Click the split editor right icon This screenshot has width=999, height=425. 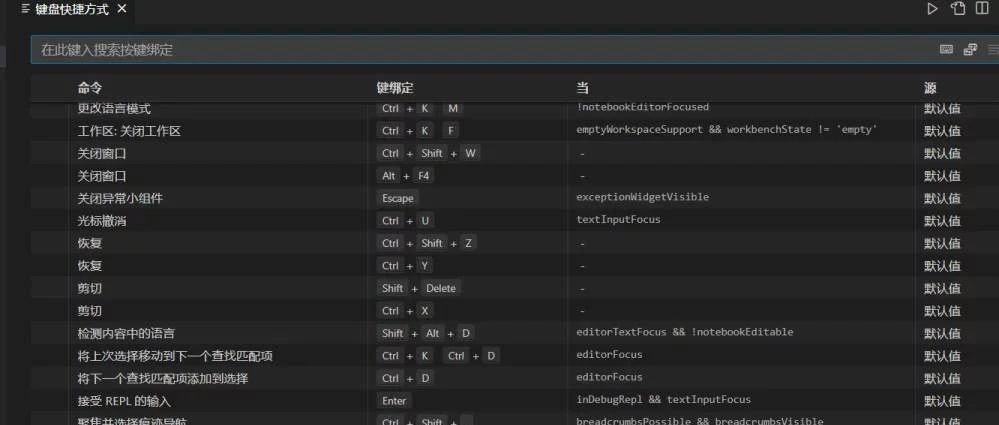[x=982, y=9]
